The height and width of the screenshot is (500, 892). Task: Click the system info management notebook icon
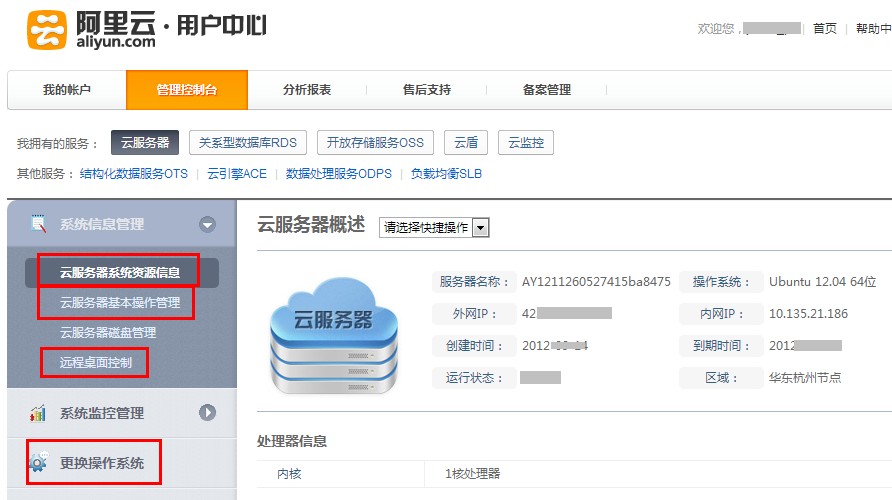39,223
